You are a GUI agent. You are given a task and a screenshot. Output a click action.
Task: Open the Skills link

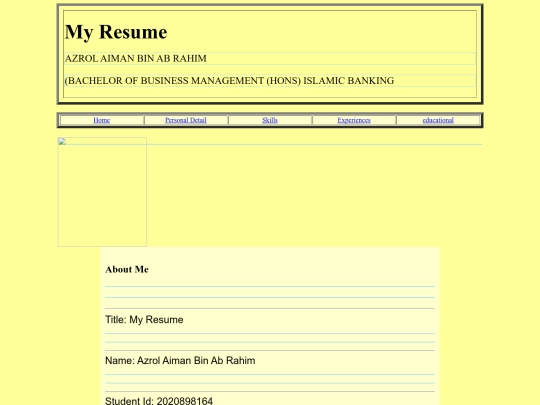click(270, 120)
